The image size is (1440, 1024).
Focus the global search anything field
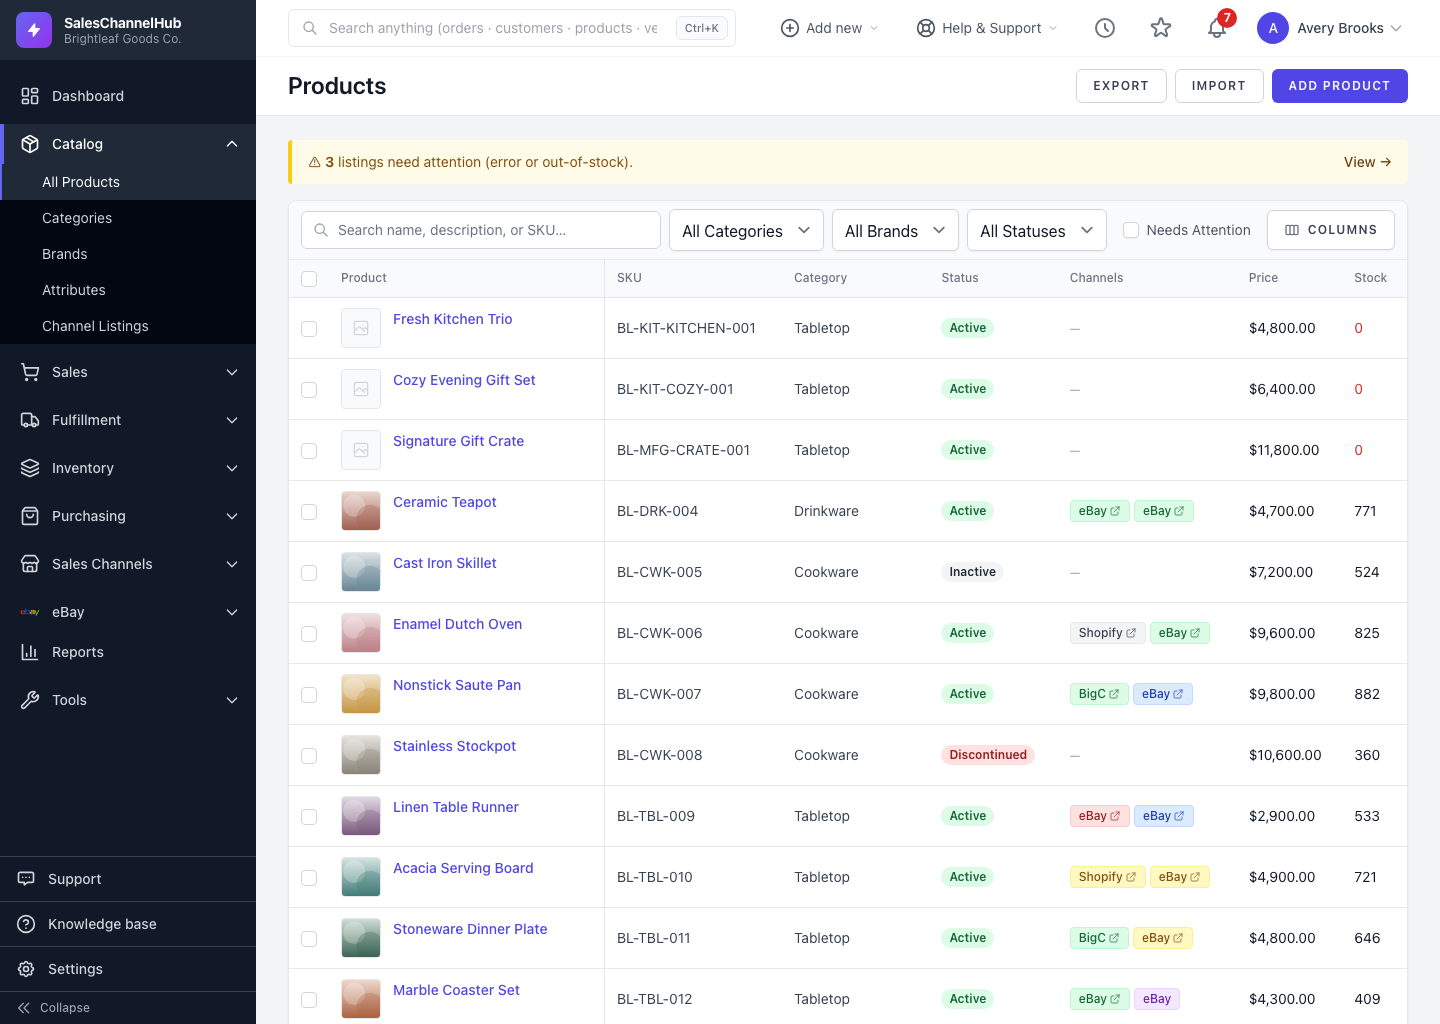512,28
